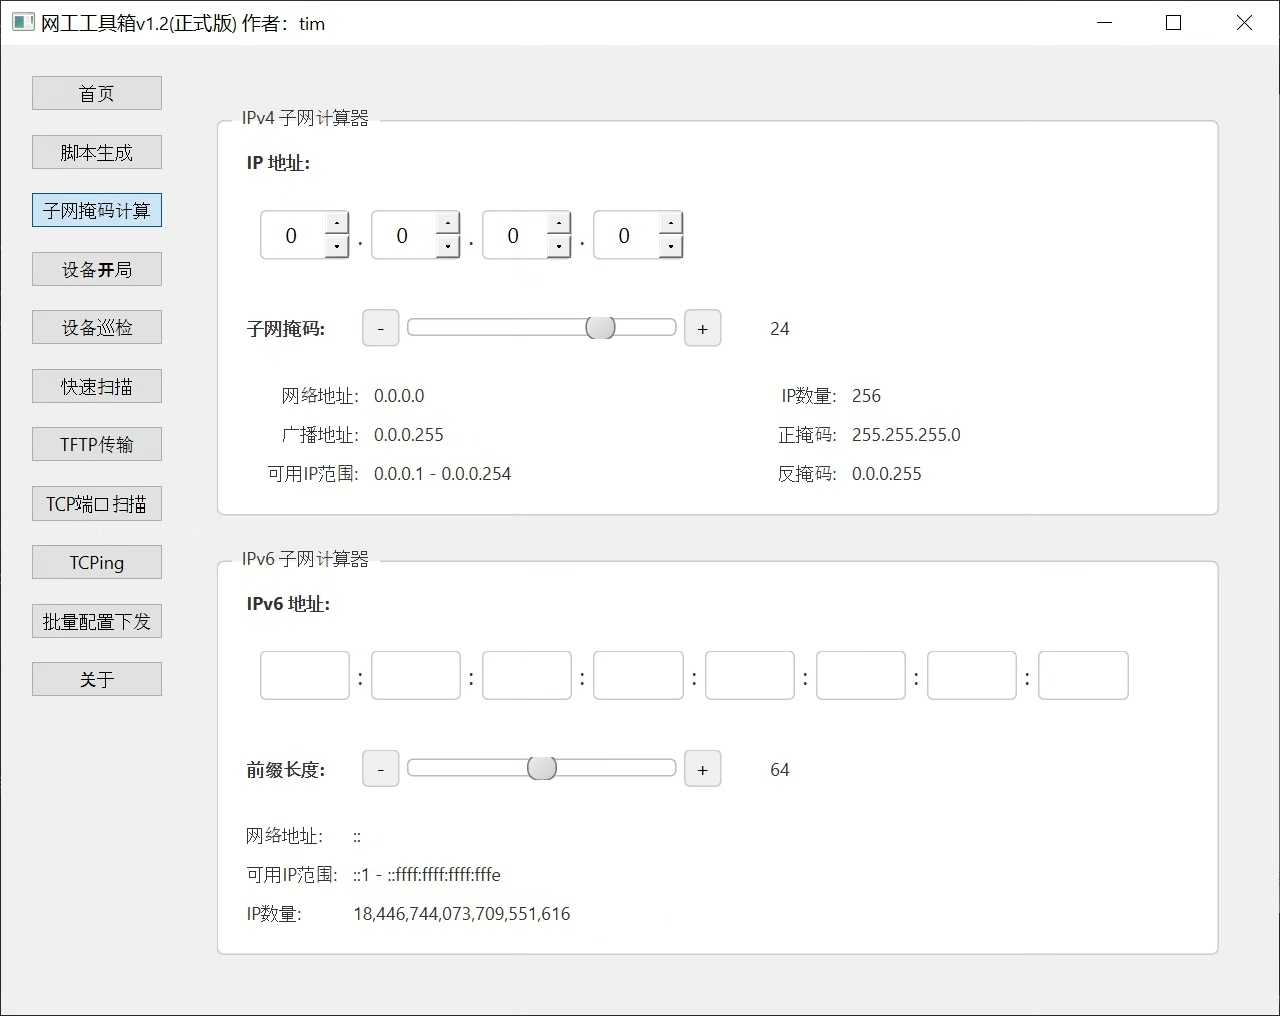This screenshot has width=1280, height=1016.
Task: Open the 快速扫描 tool
Action: coord(97,387)
